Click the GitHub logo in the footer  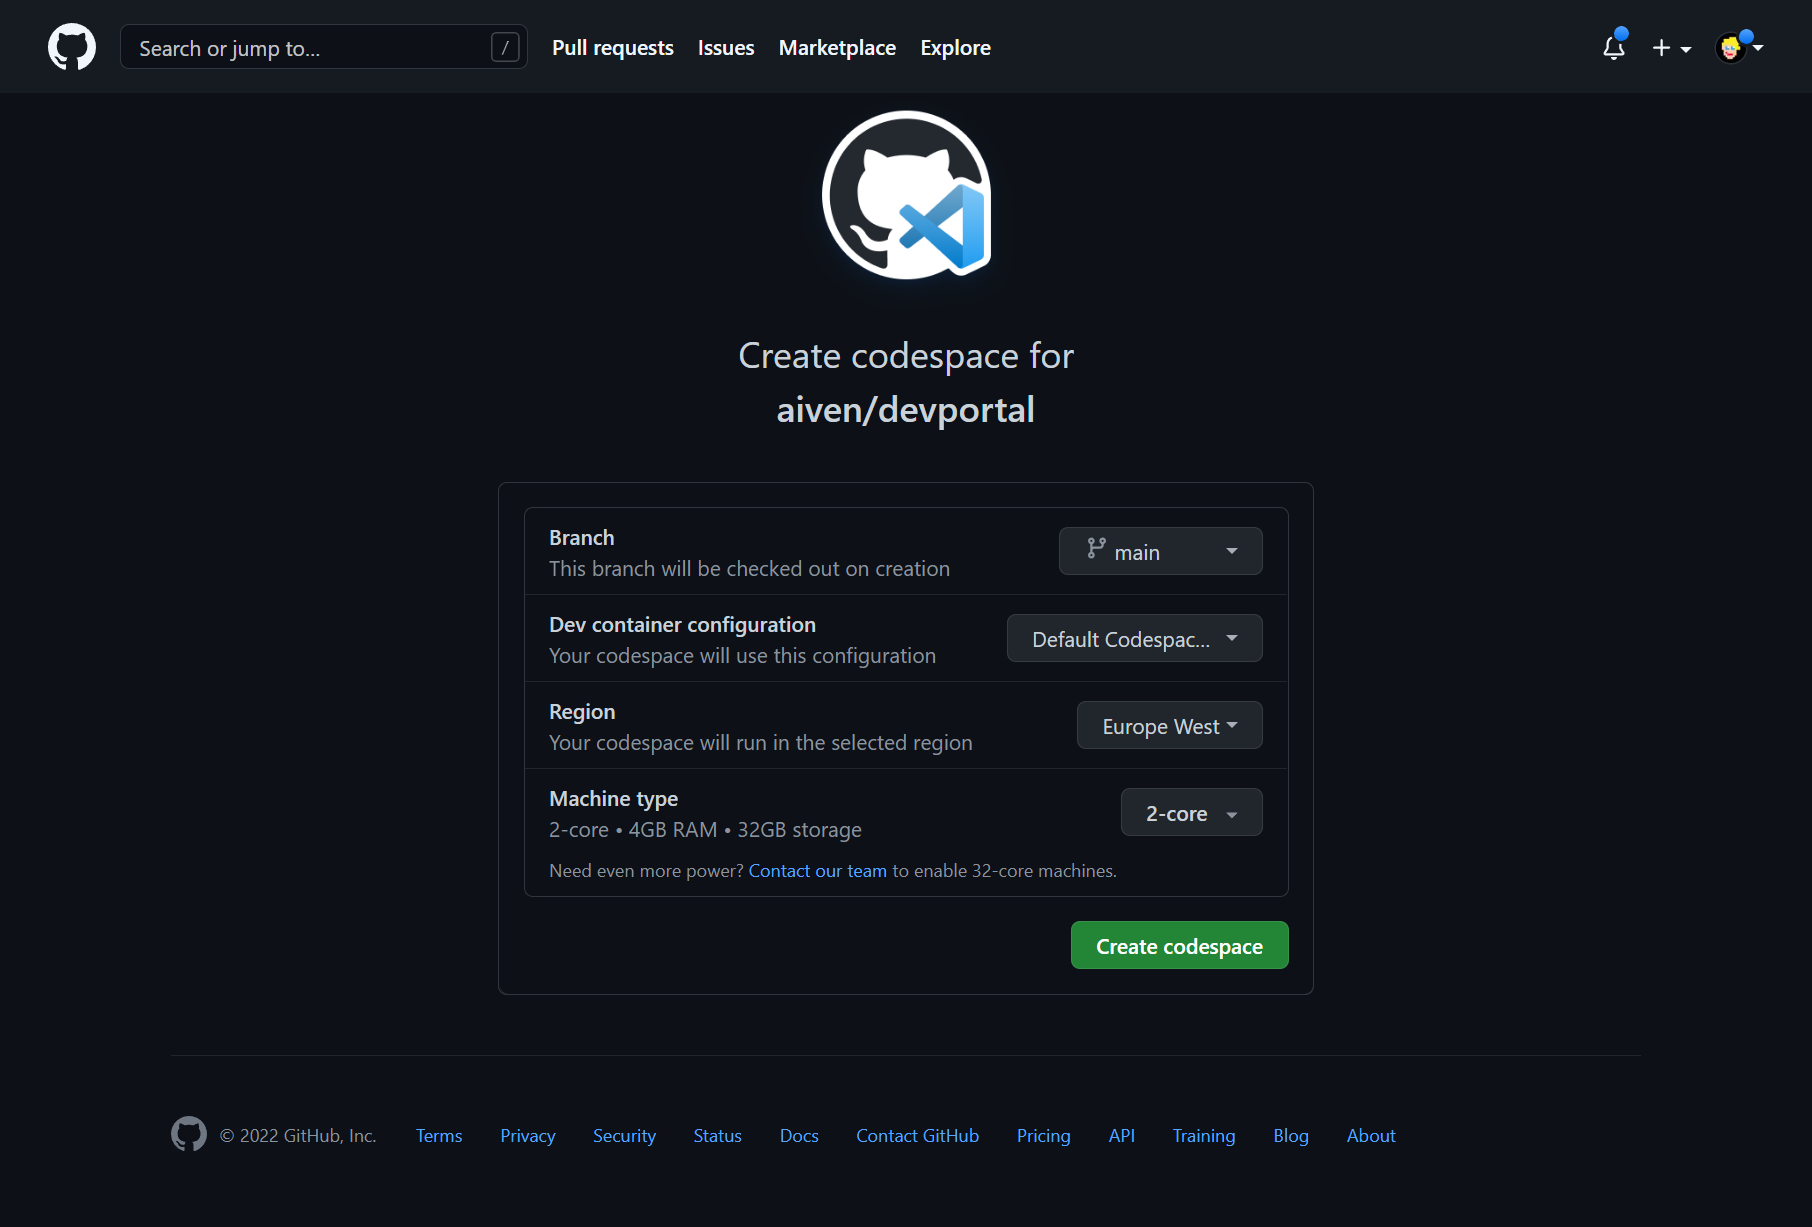188,1134
